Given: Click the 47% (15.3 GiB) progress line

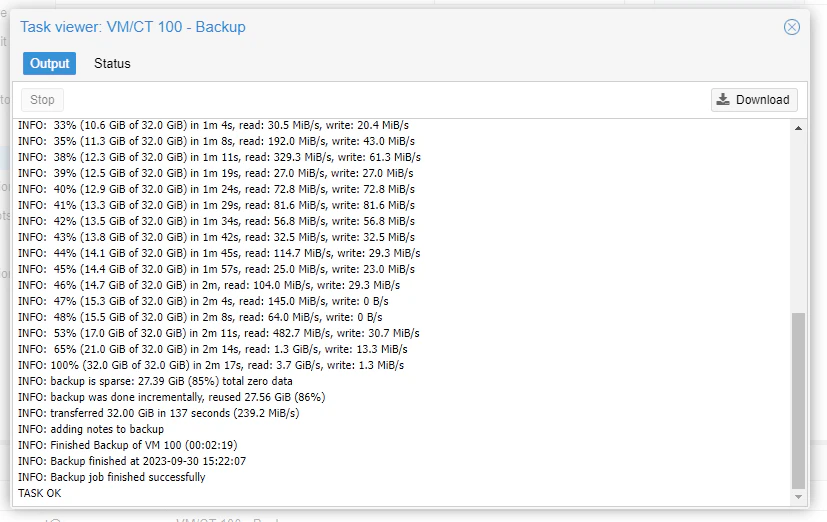Looking at the screenshot, I should pos(203,301).
